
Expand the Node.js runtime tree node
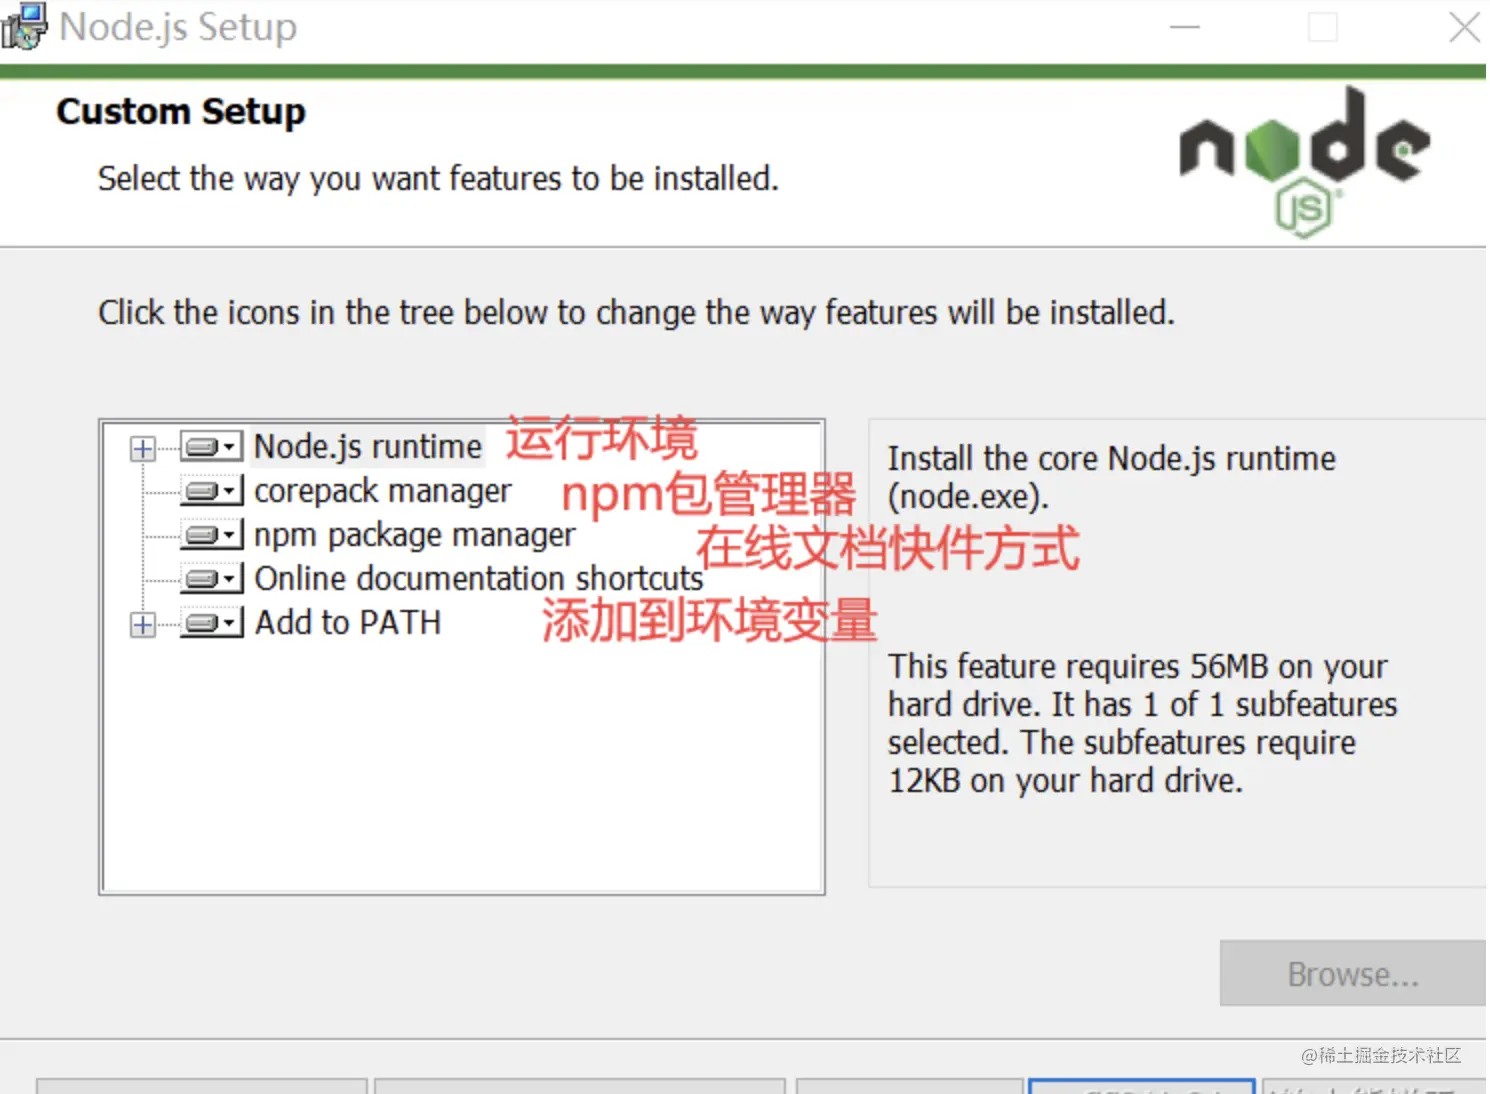pos(143,448)
